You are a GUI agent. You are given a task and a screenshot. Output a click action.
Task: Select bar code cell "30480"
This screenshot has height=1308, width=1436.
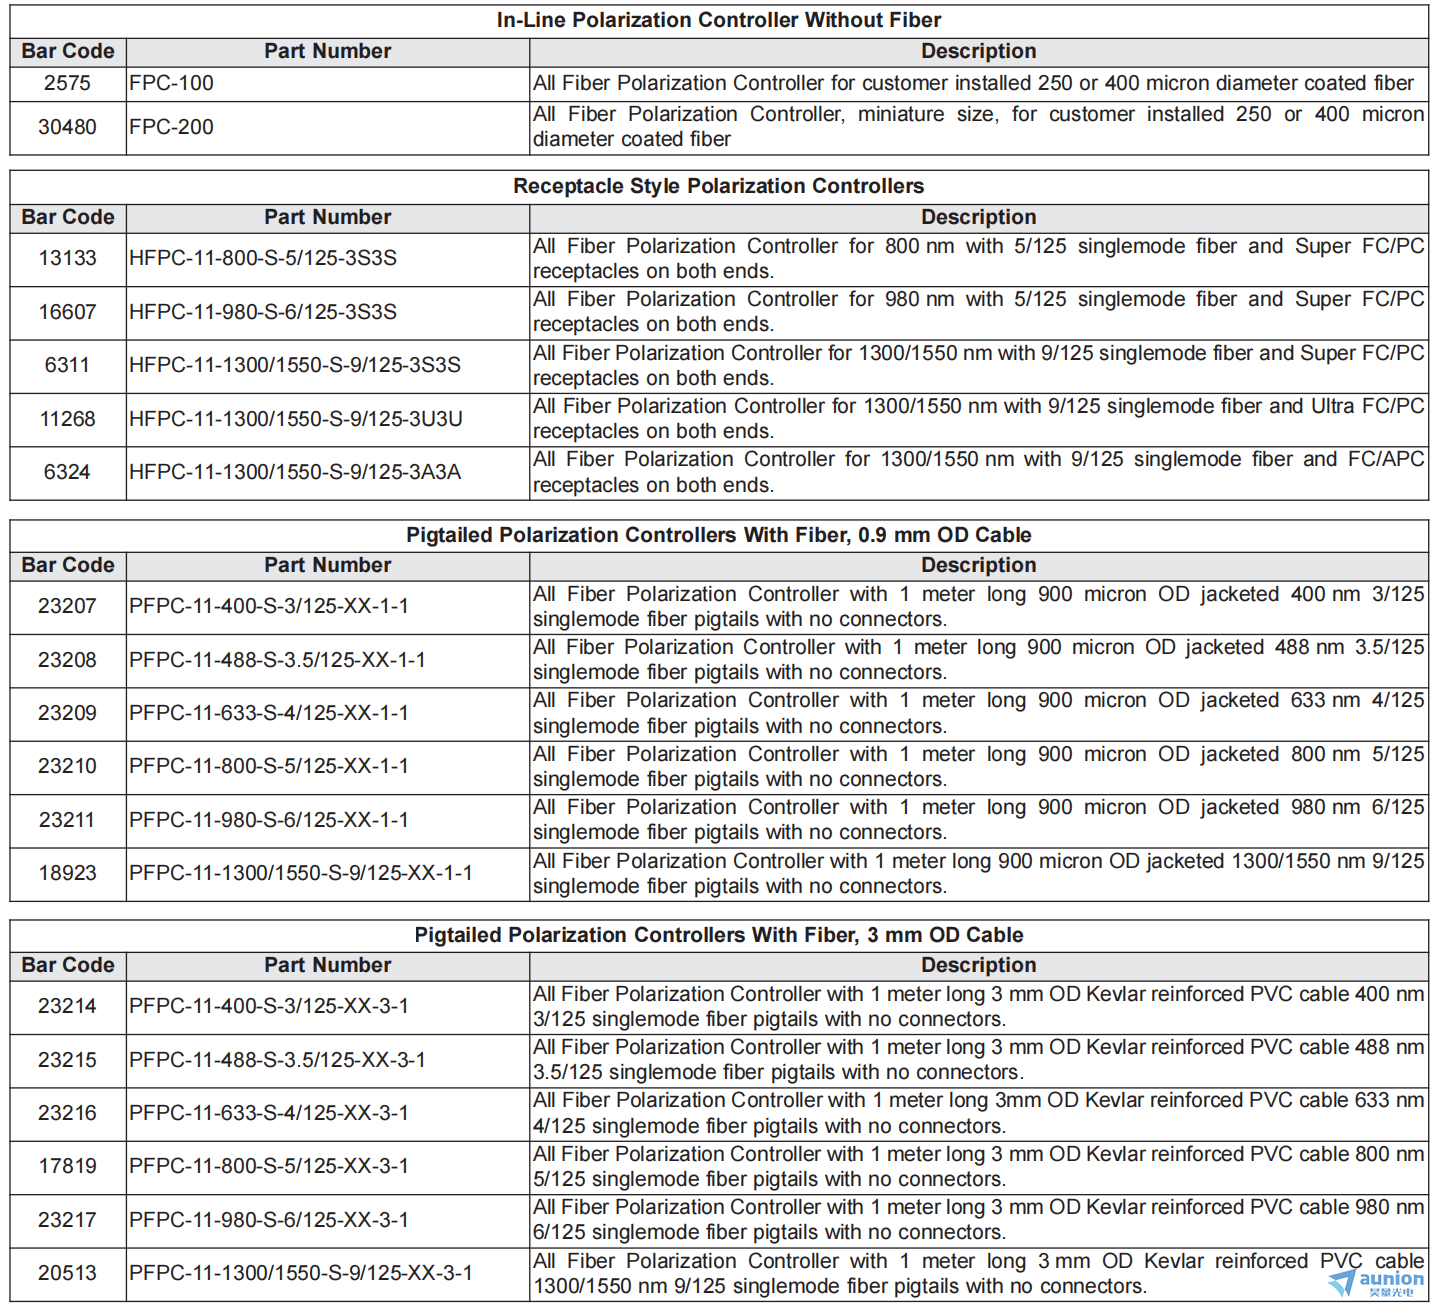[x=67, y=127]
